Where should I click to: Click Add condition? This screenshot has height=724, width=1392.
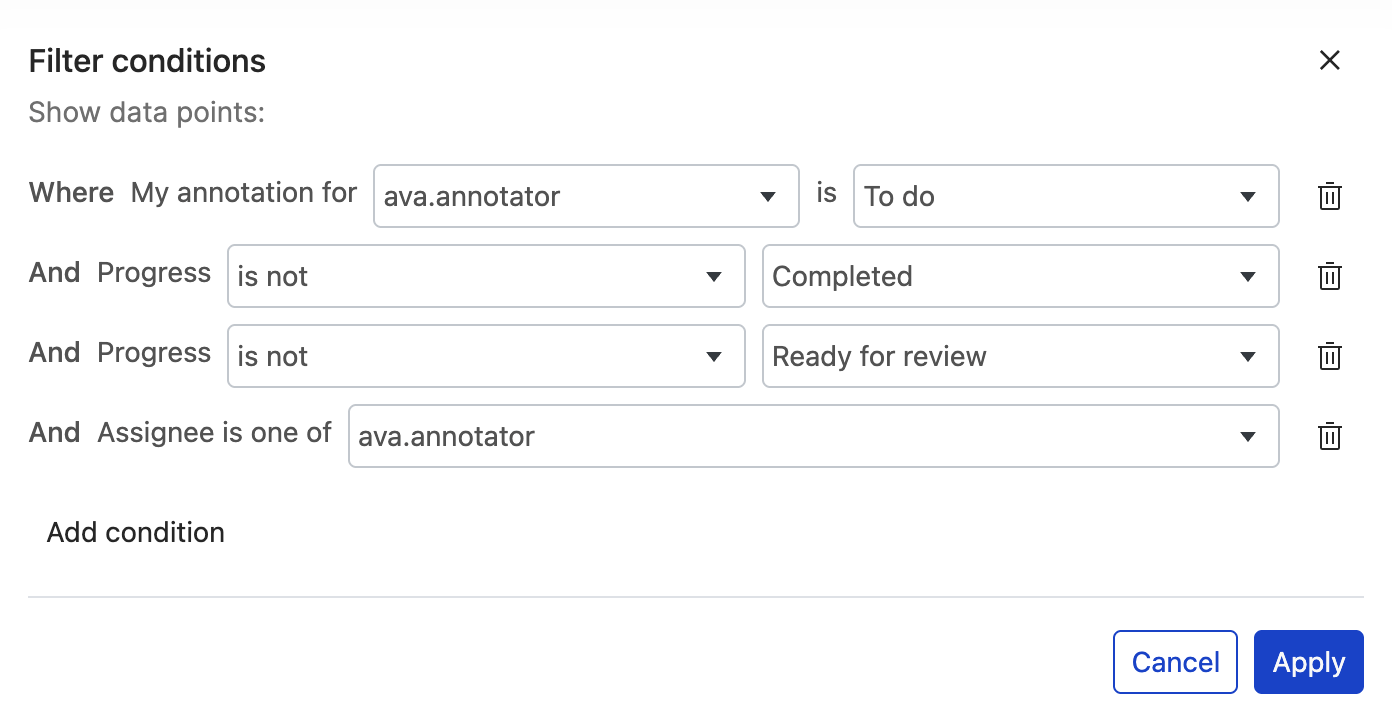135,532
